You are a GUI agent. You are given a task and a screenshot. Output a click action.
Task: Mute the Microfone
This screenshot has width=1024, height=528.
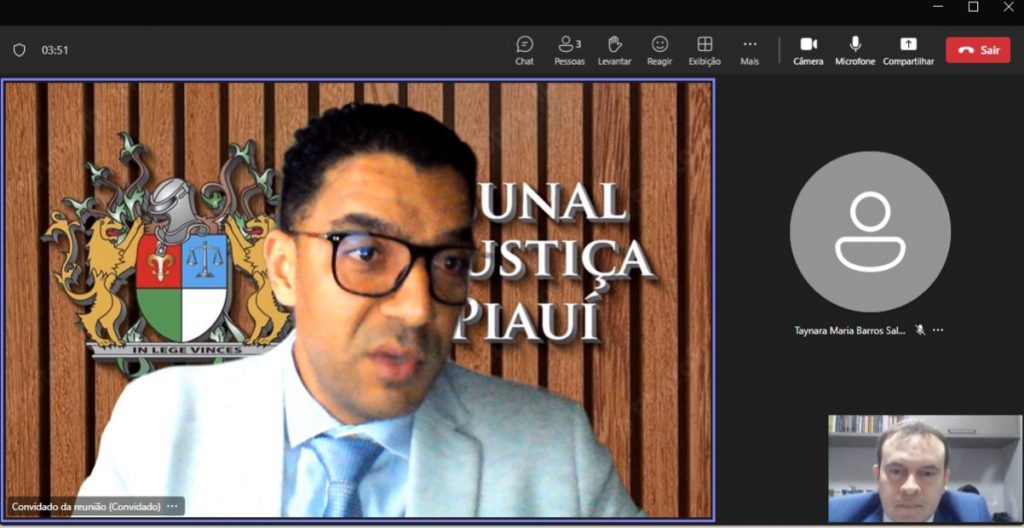pos(855,49)
